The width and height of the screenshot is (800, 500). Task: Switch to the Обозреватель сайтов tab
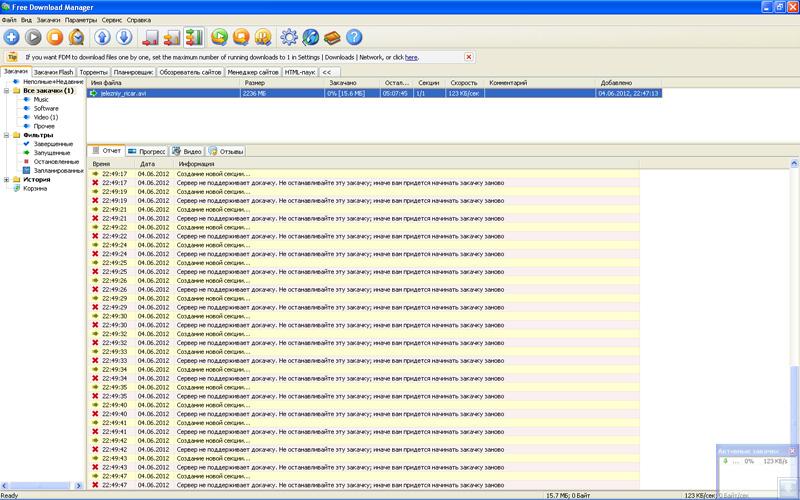pyautogui.click(x=190, y=72)
